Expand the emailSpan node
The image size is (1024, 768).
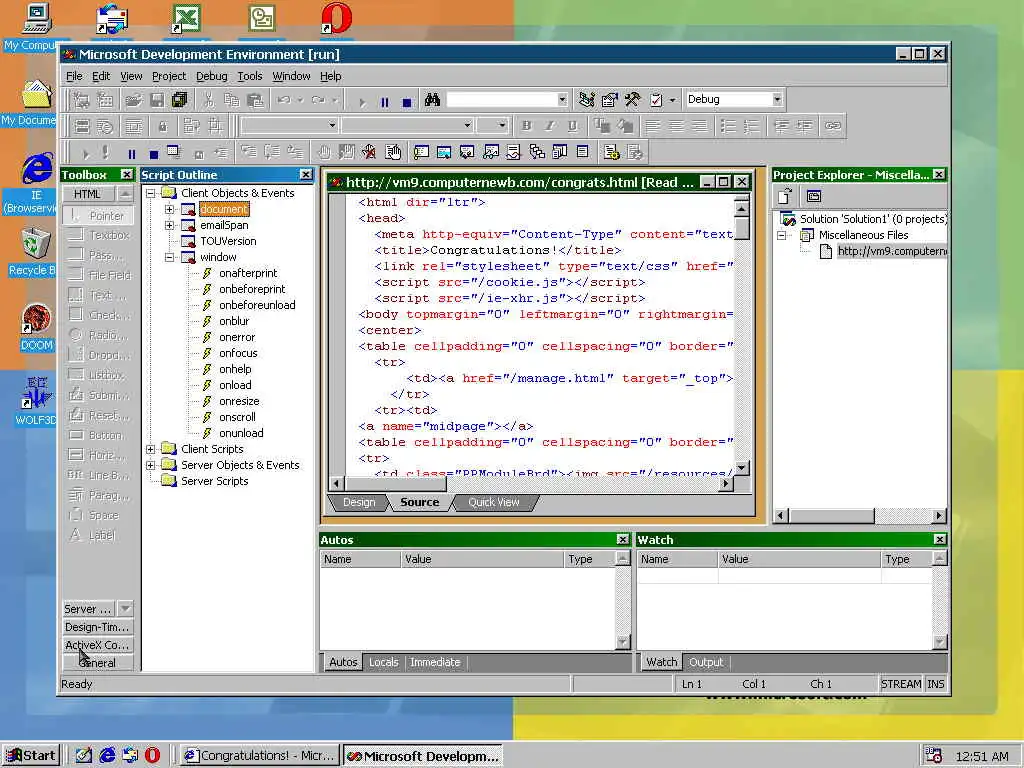point(170,225)
